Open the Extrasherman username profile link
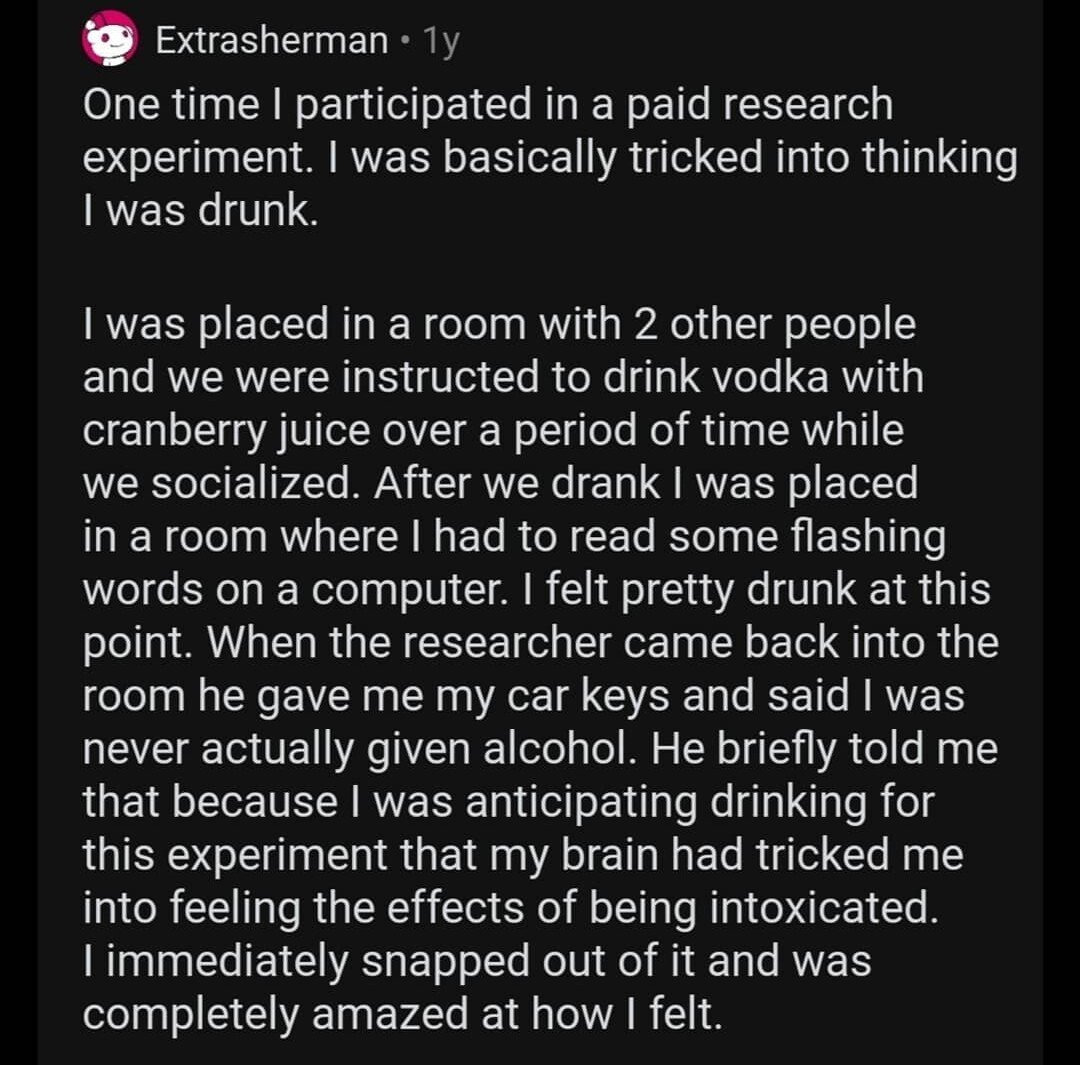 coord(272,41)
